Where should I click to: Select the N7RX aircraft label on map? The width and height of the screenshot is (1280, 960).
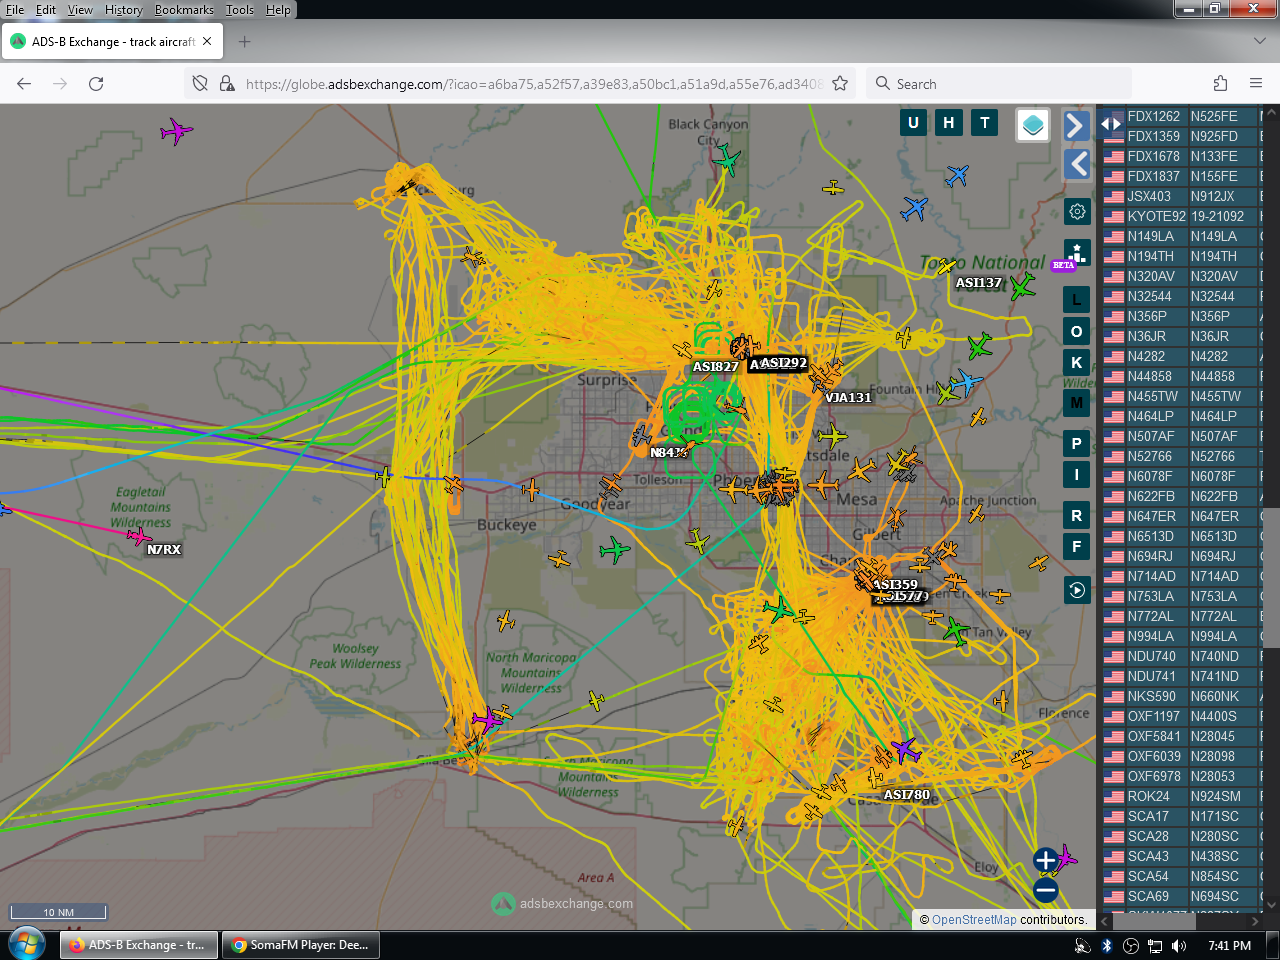point(164,550)
